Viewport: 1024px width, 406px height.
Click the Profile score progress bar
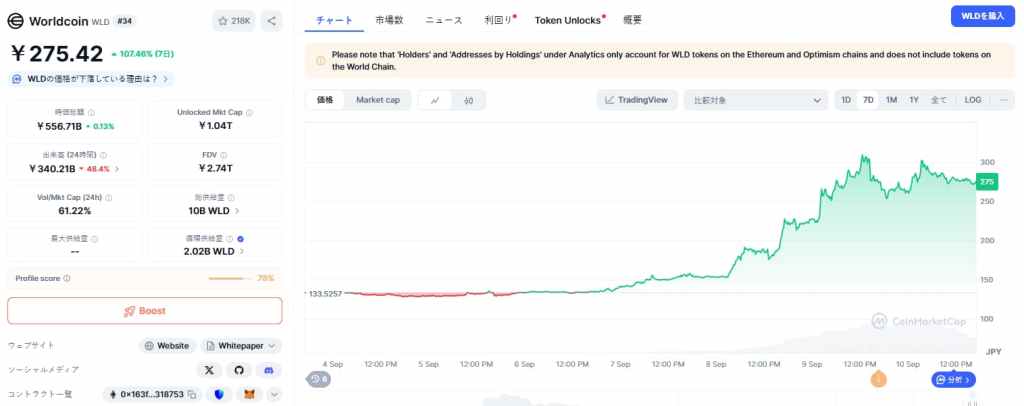pos(230,279)
